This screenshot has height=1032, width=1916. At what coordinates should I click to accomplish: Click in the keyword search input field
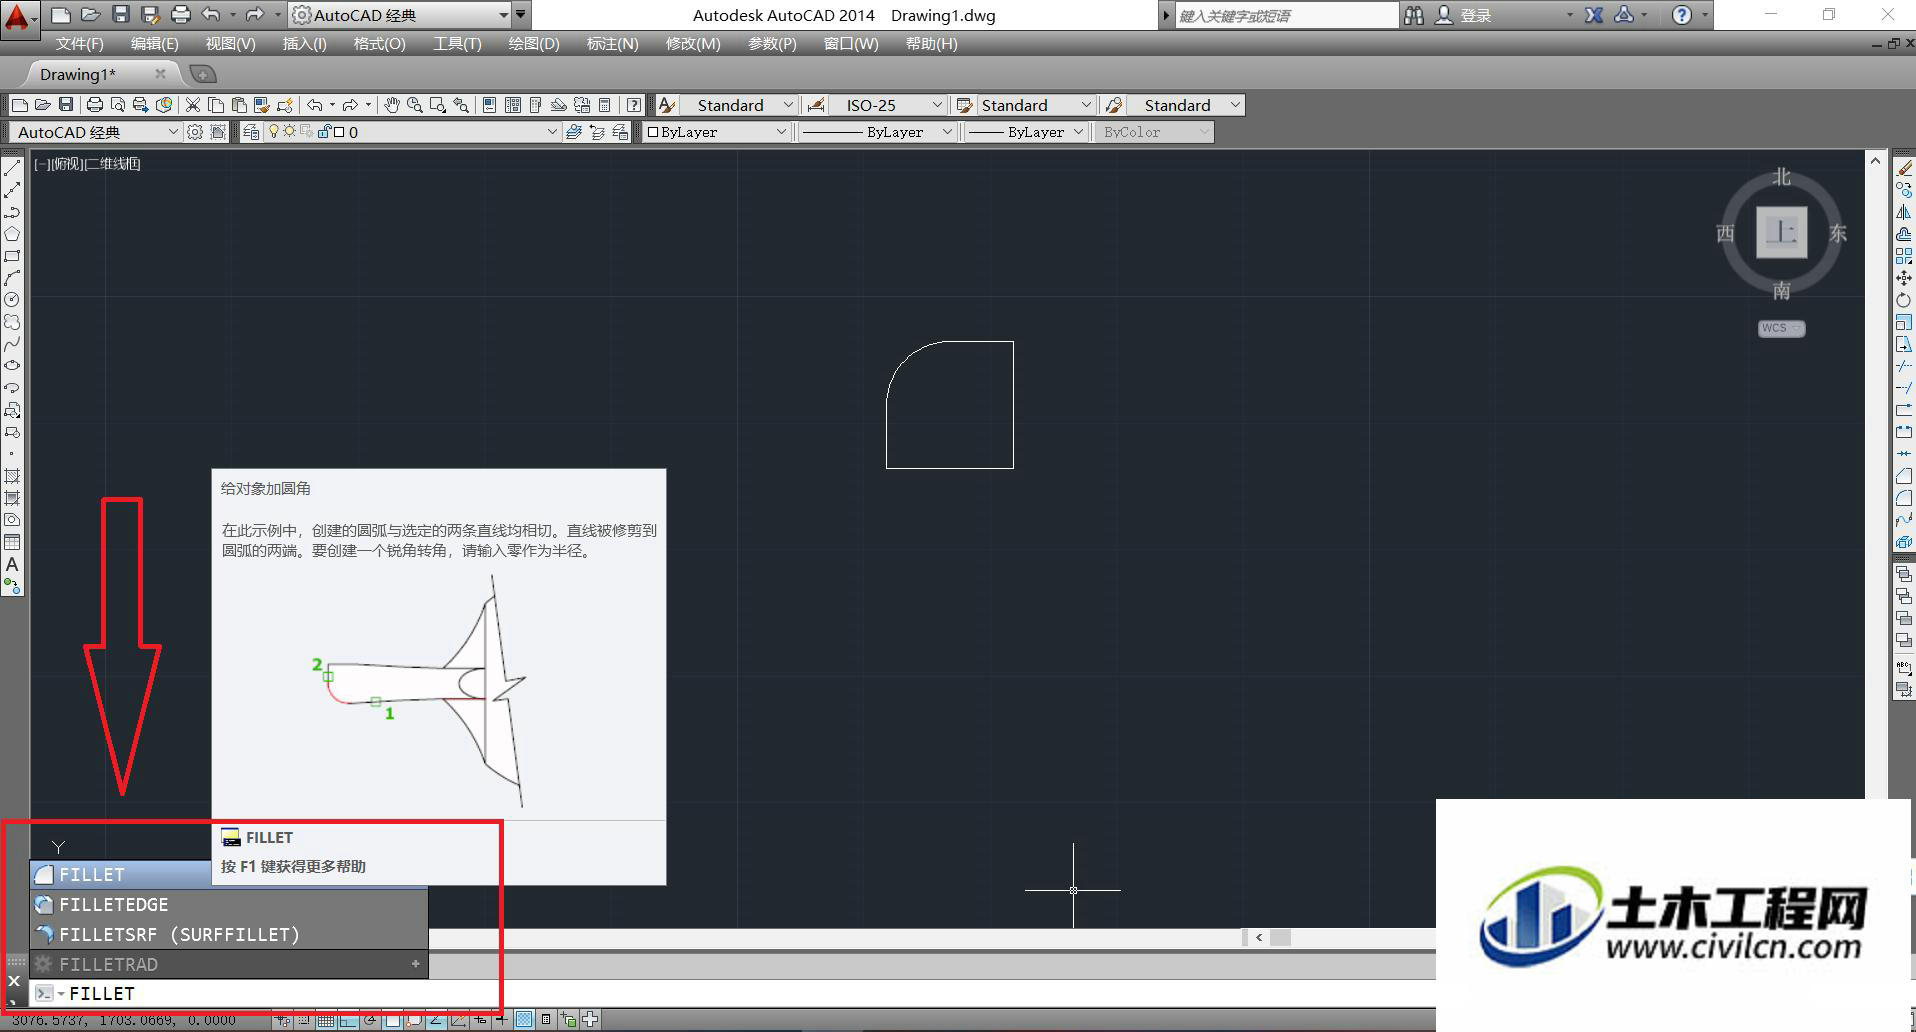(x=1286, y=15)
